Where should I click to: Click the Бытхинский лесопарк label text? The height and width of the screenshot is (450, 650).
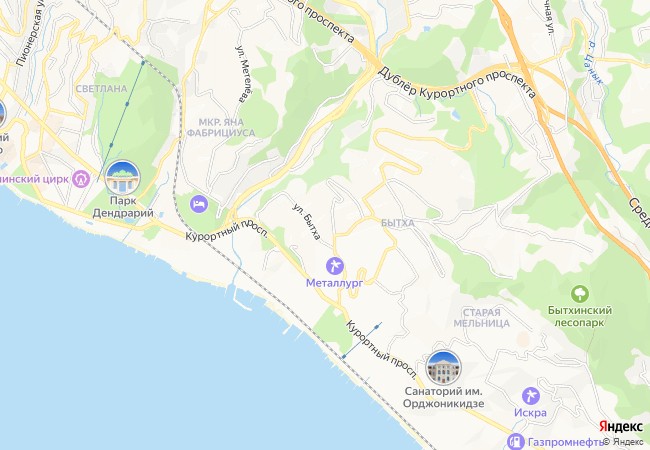tap(580, 316)
